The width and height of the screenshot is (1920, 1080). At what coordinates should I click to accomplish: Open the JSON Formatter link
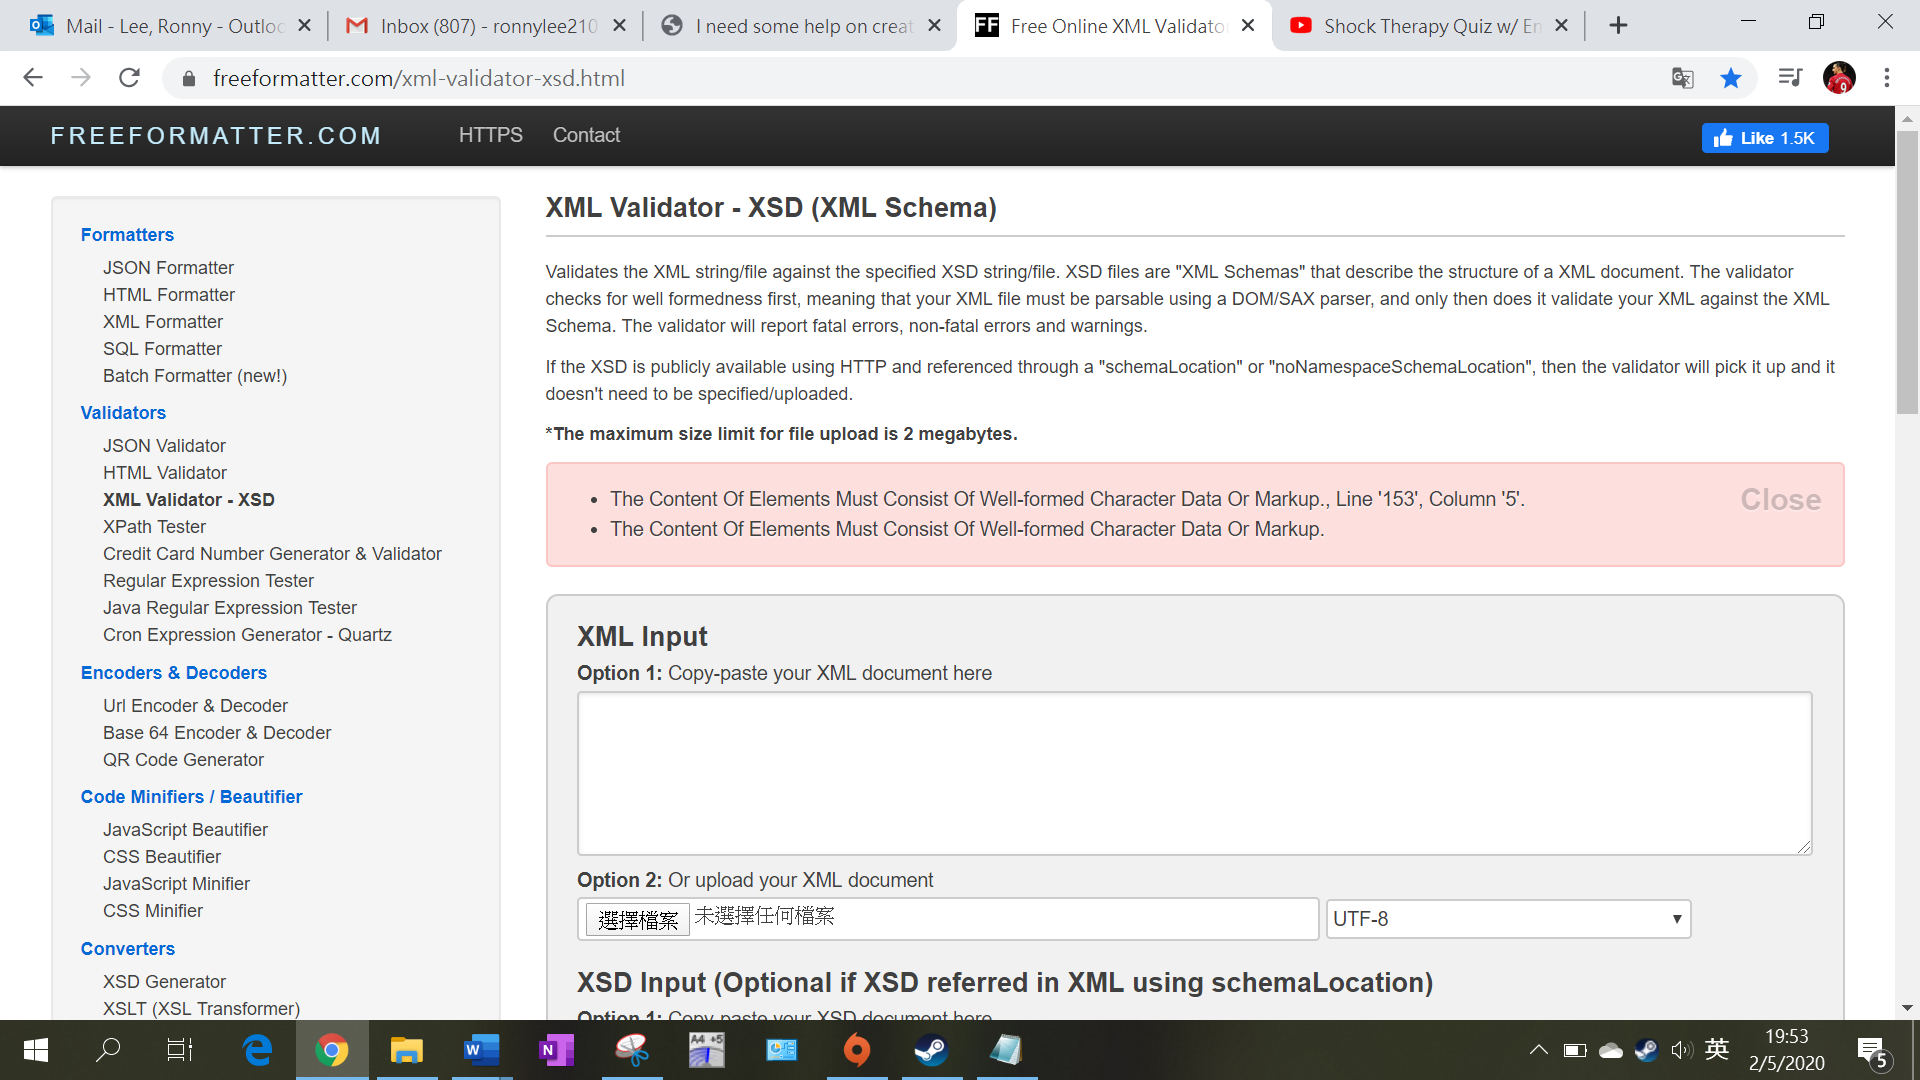(168, 268)
